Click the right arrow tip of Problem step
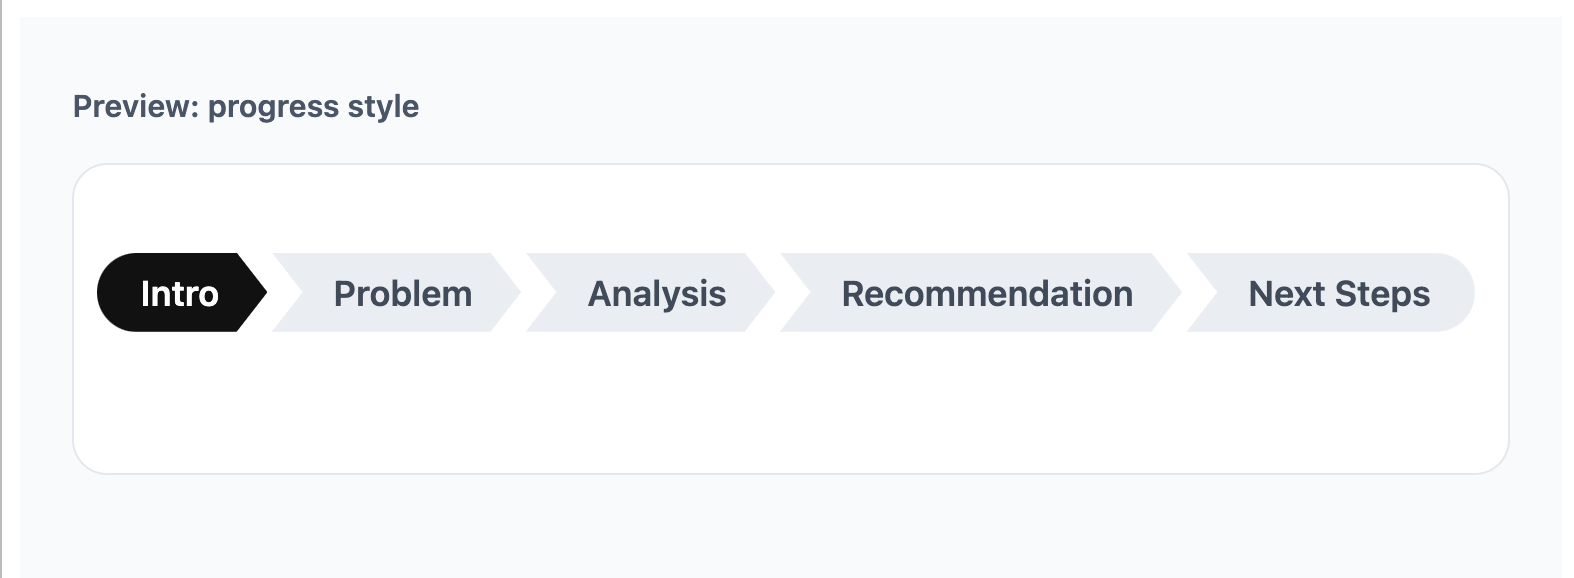Viewport: 1574px width, 578px height. [506, 292]
